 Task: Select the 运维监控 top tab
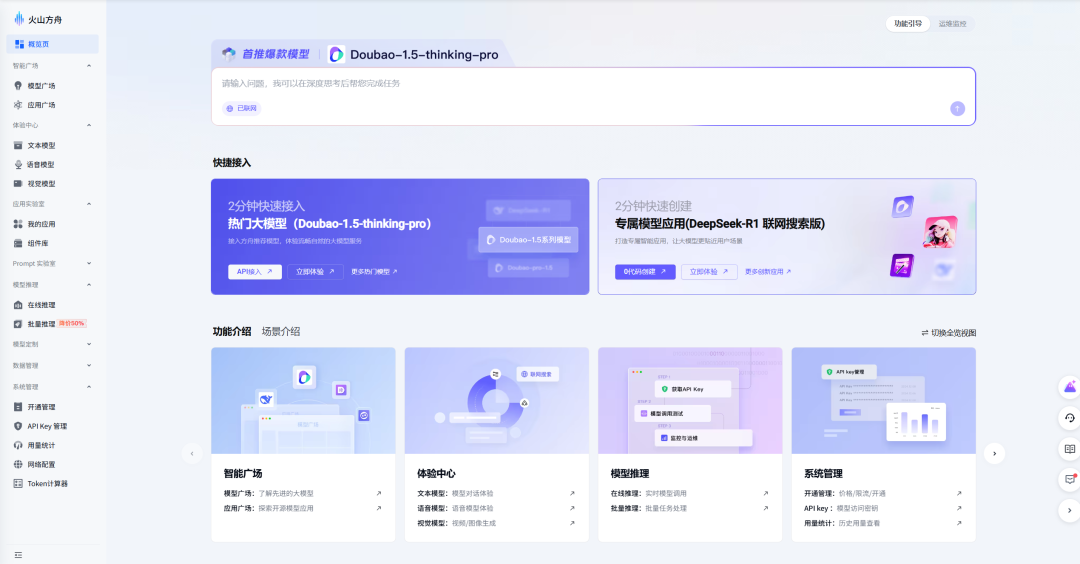(x=953, y=23)
